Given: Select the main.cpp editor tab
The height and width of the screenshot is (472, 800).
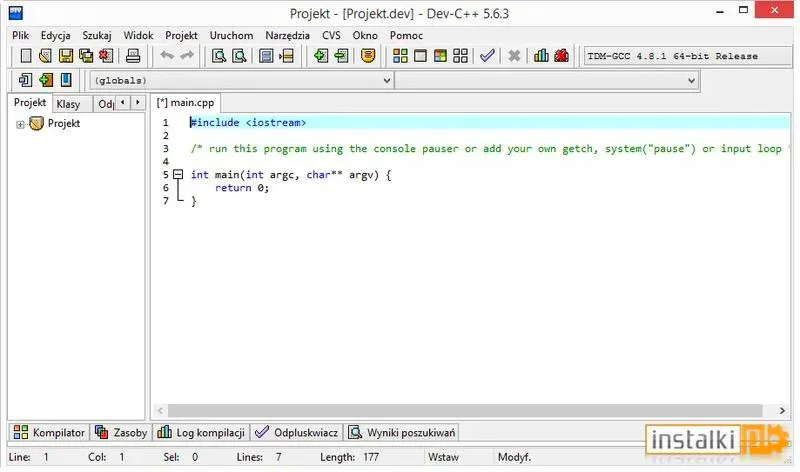Looking at the screenshot, I should point(186,103).
